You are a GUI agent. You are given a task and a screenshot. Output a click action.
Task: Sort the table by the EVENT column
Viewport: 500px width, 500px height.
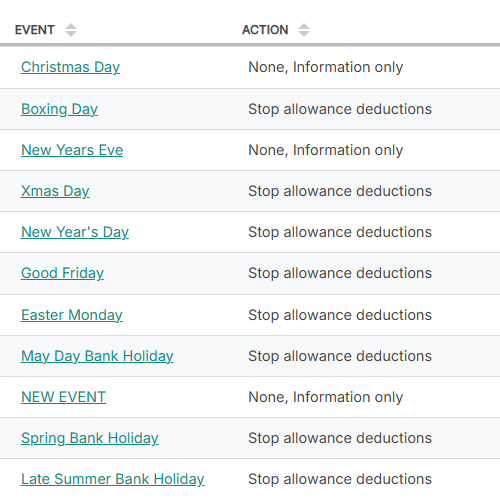[71, 30]
